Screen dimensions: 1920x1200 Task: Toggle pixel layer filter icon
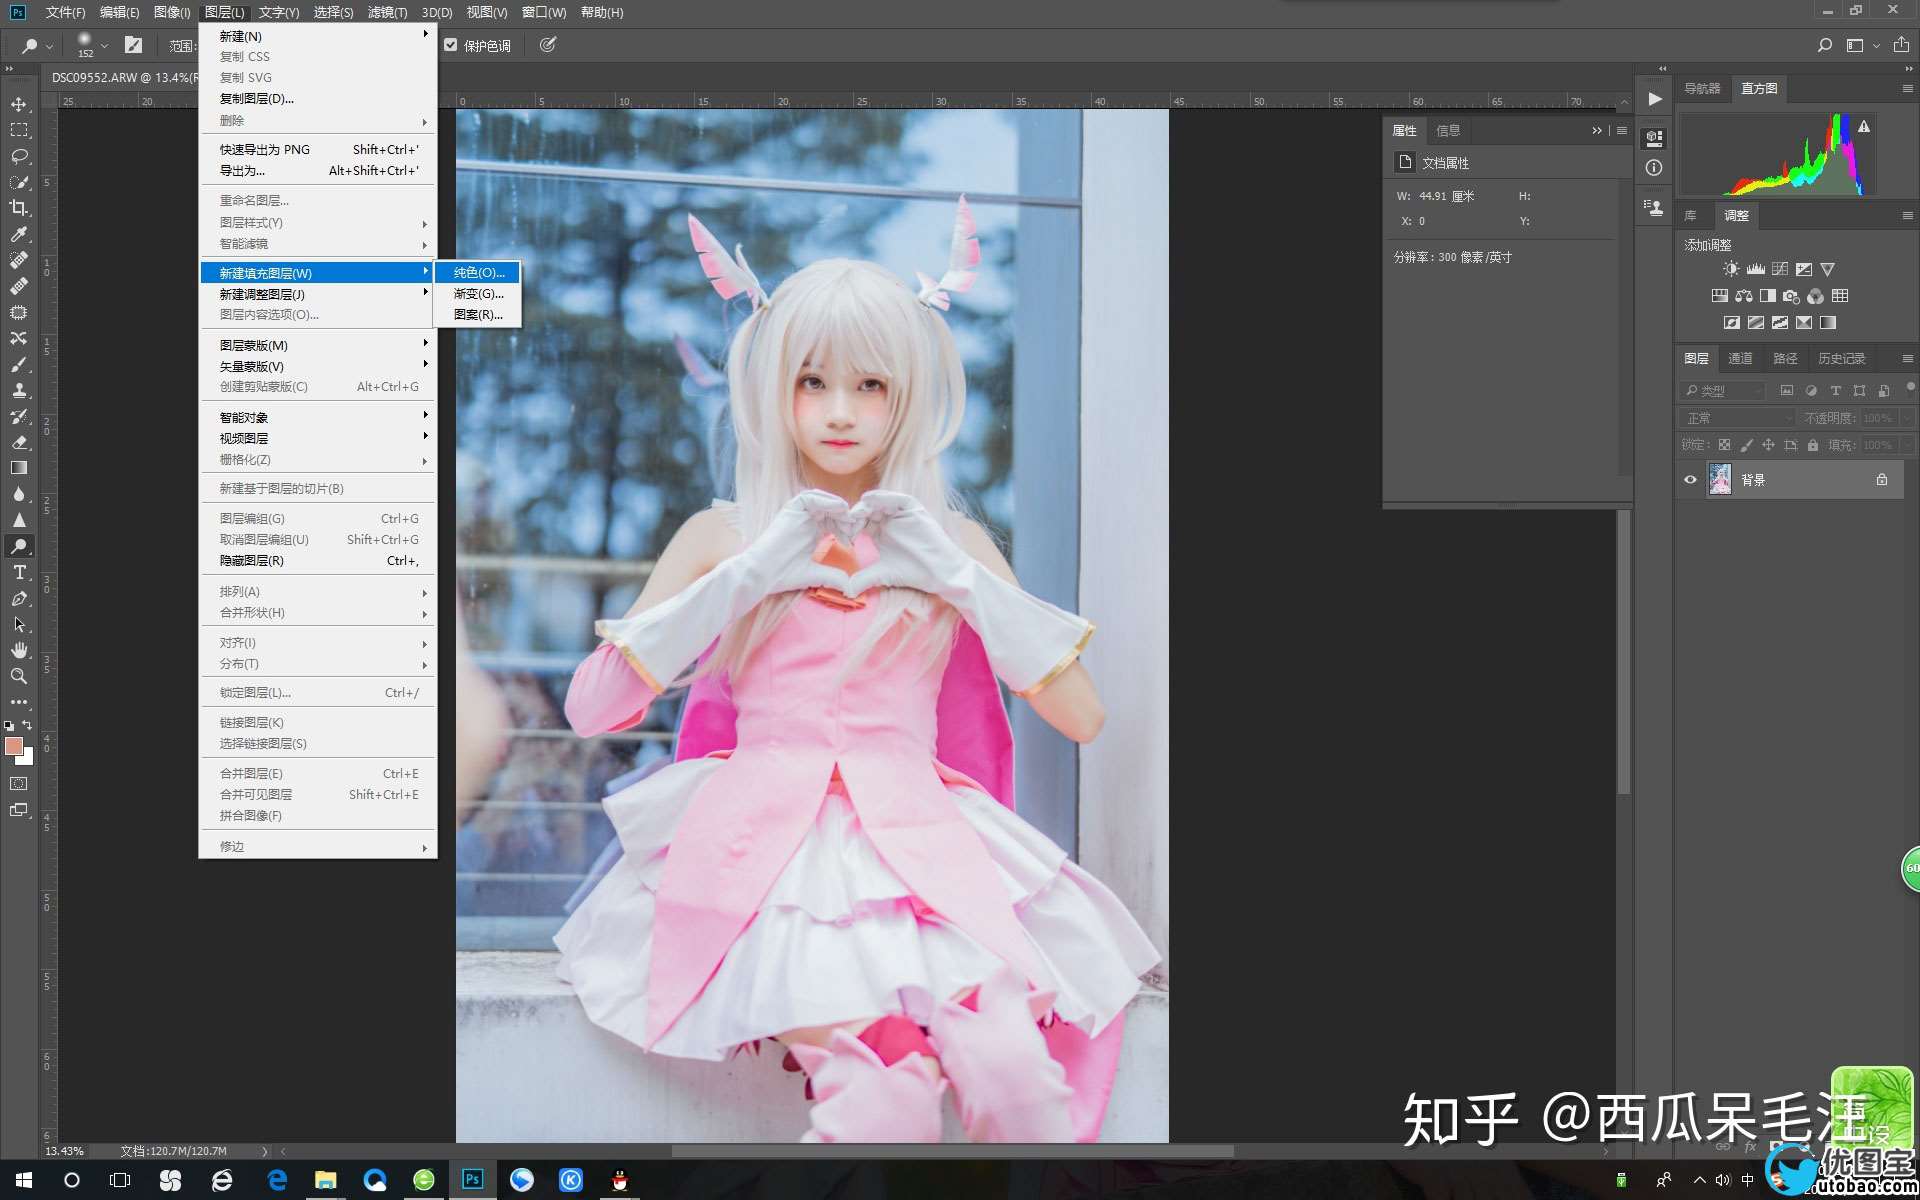1787,391
